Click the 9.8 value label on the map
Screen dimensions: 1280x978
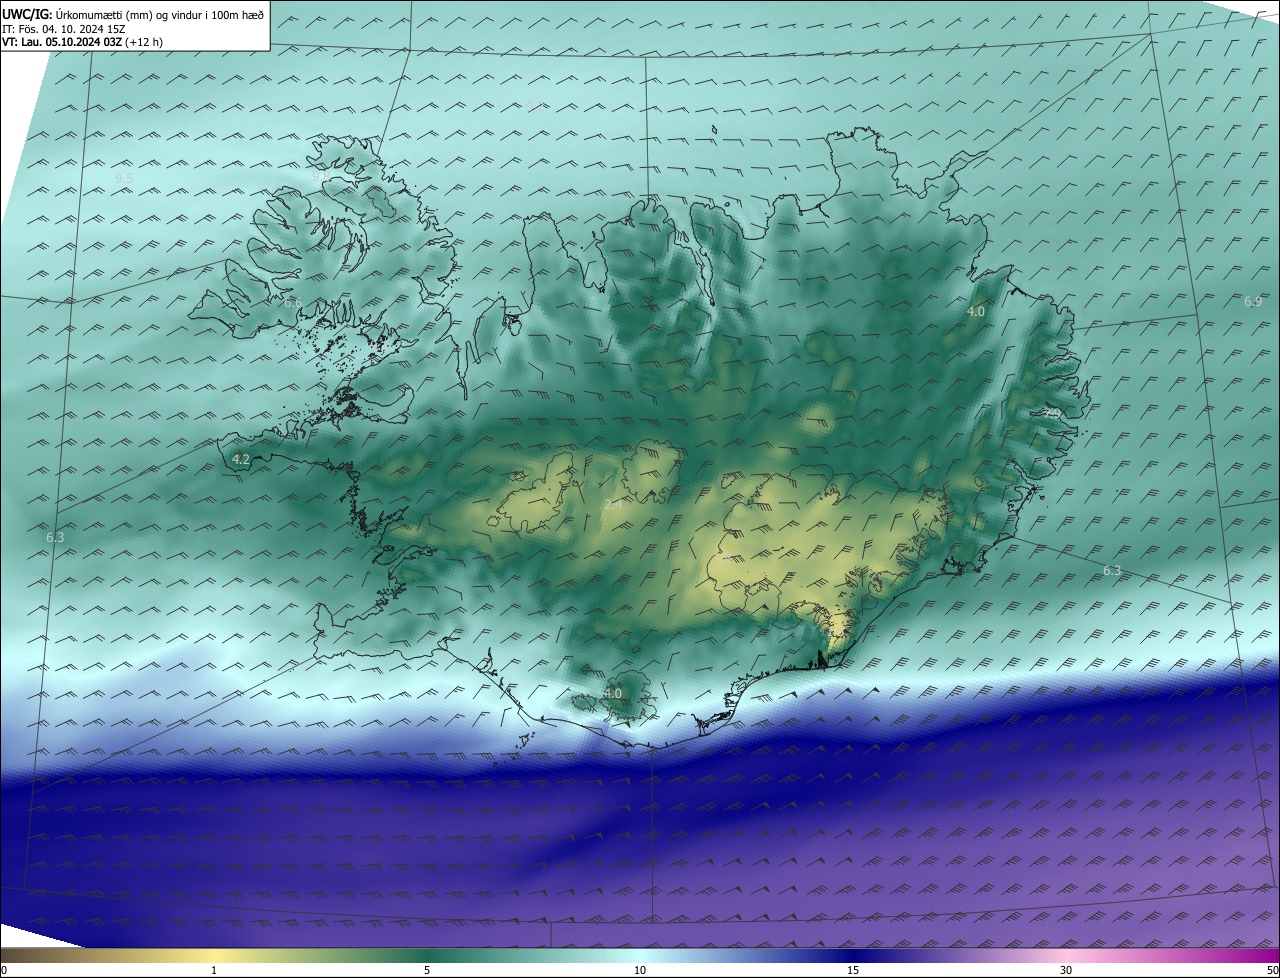[x=321, y=175]
